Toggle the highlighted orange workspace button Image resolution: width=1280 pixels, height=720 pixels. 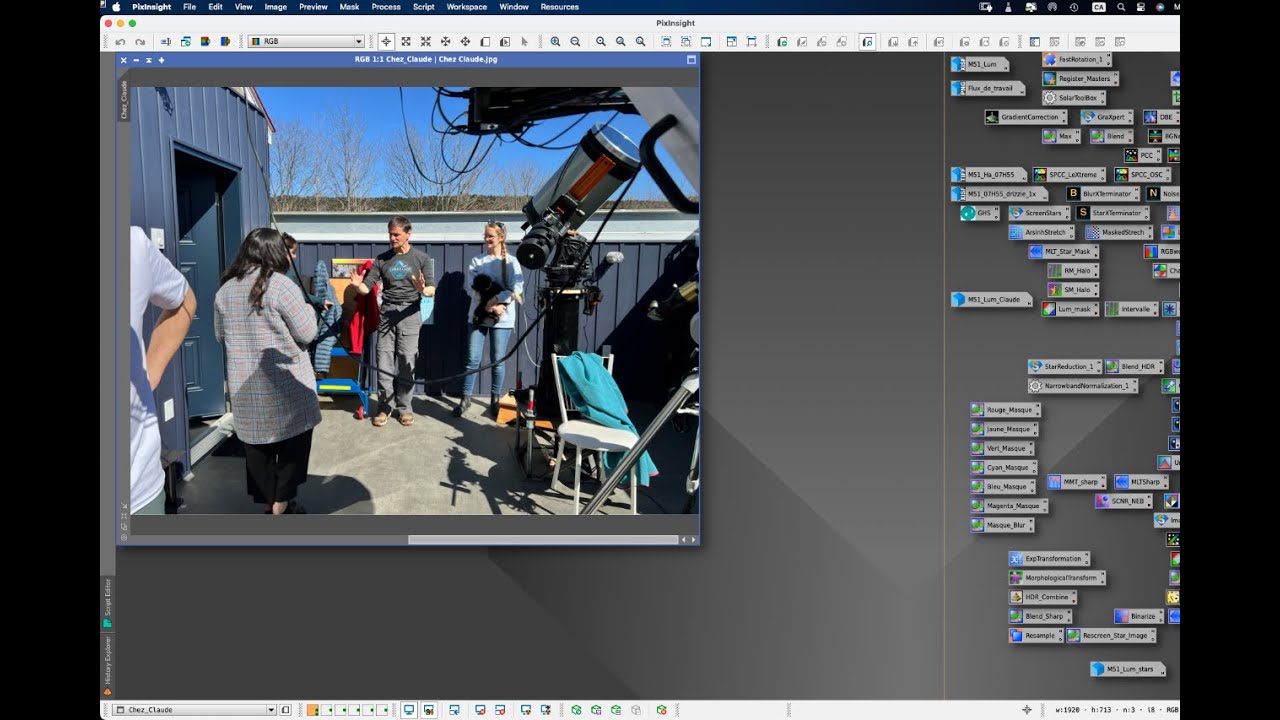(x=313, y=710)
